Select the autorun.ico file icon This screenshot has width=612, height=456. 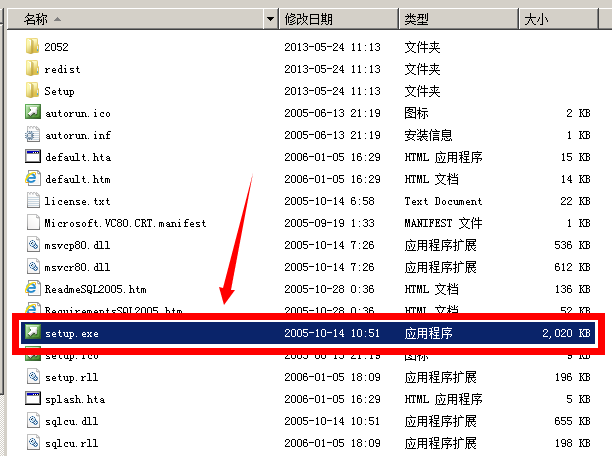(33, 113)
